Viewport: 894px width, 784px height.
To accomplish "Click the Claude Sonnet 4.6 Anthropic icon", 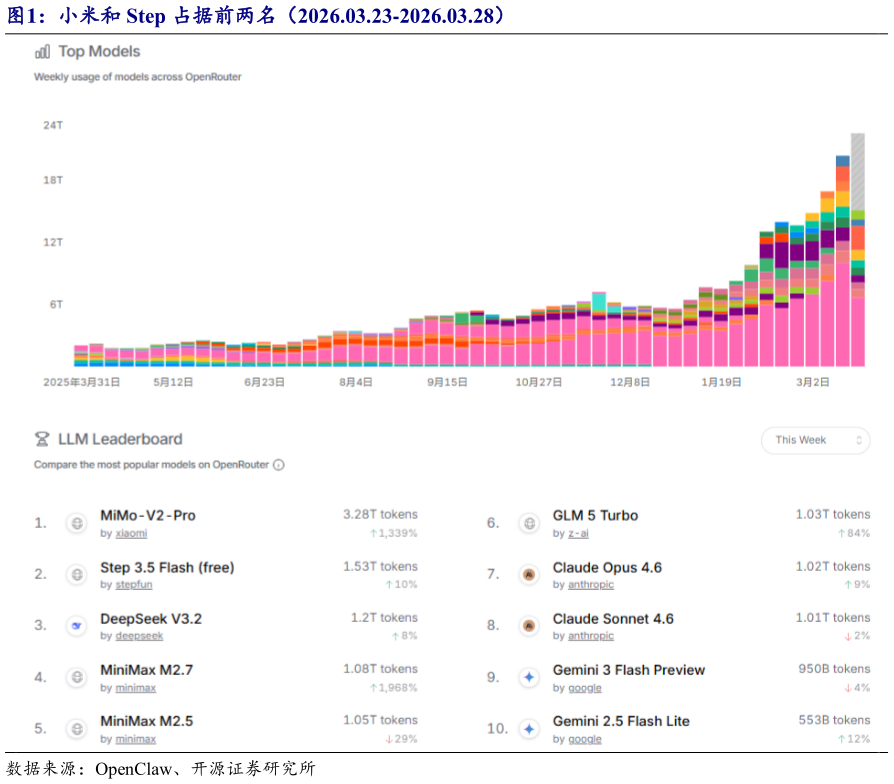I will coord(529,625).
